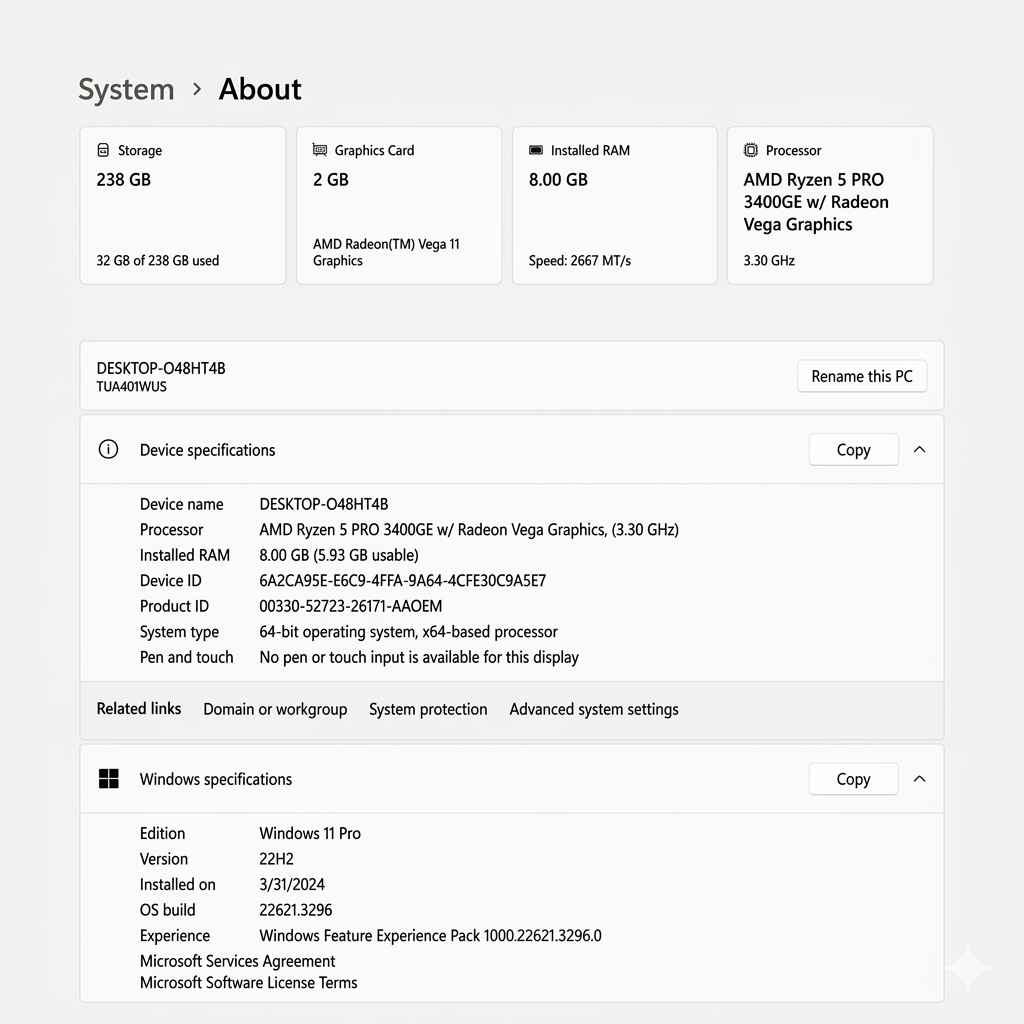Open the Storage card showing 238 GB
The image size is (1024, 1024).
pos(183,206)
